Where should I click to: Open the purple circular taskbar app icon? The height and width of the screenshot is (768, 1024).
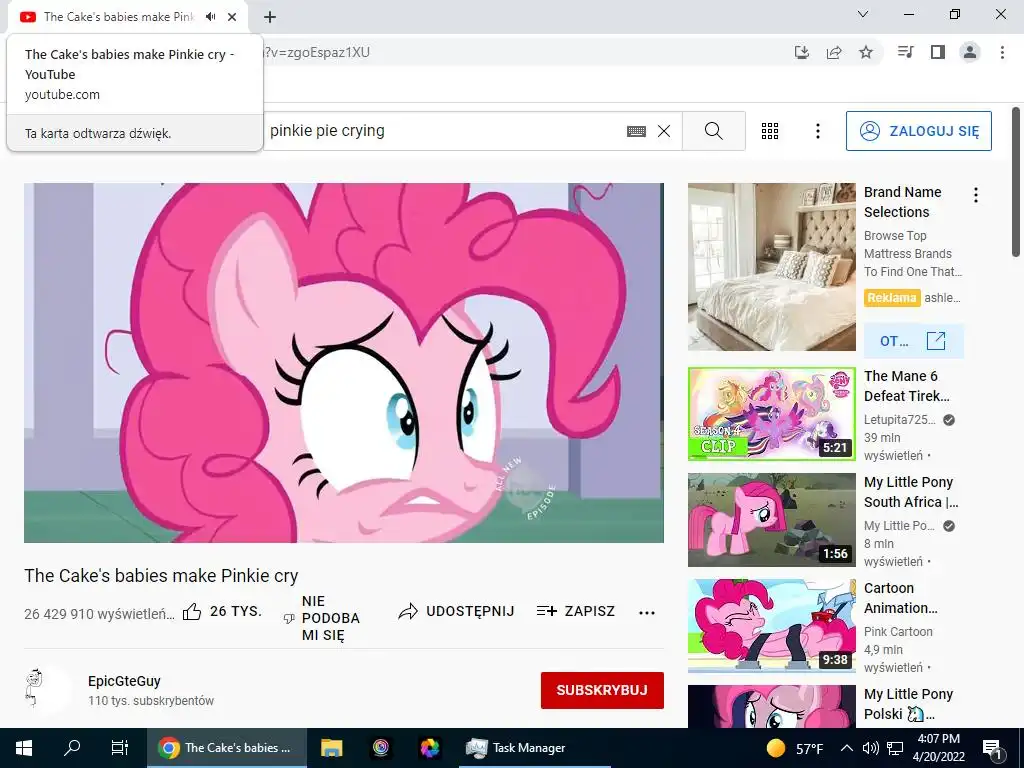click(x=381, y=748)
